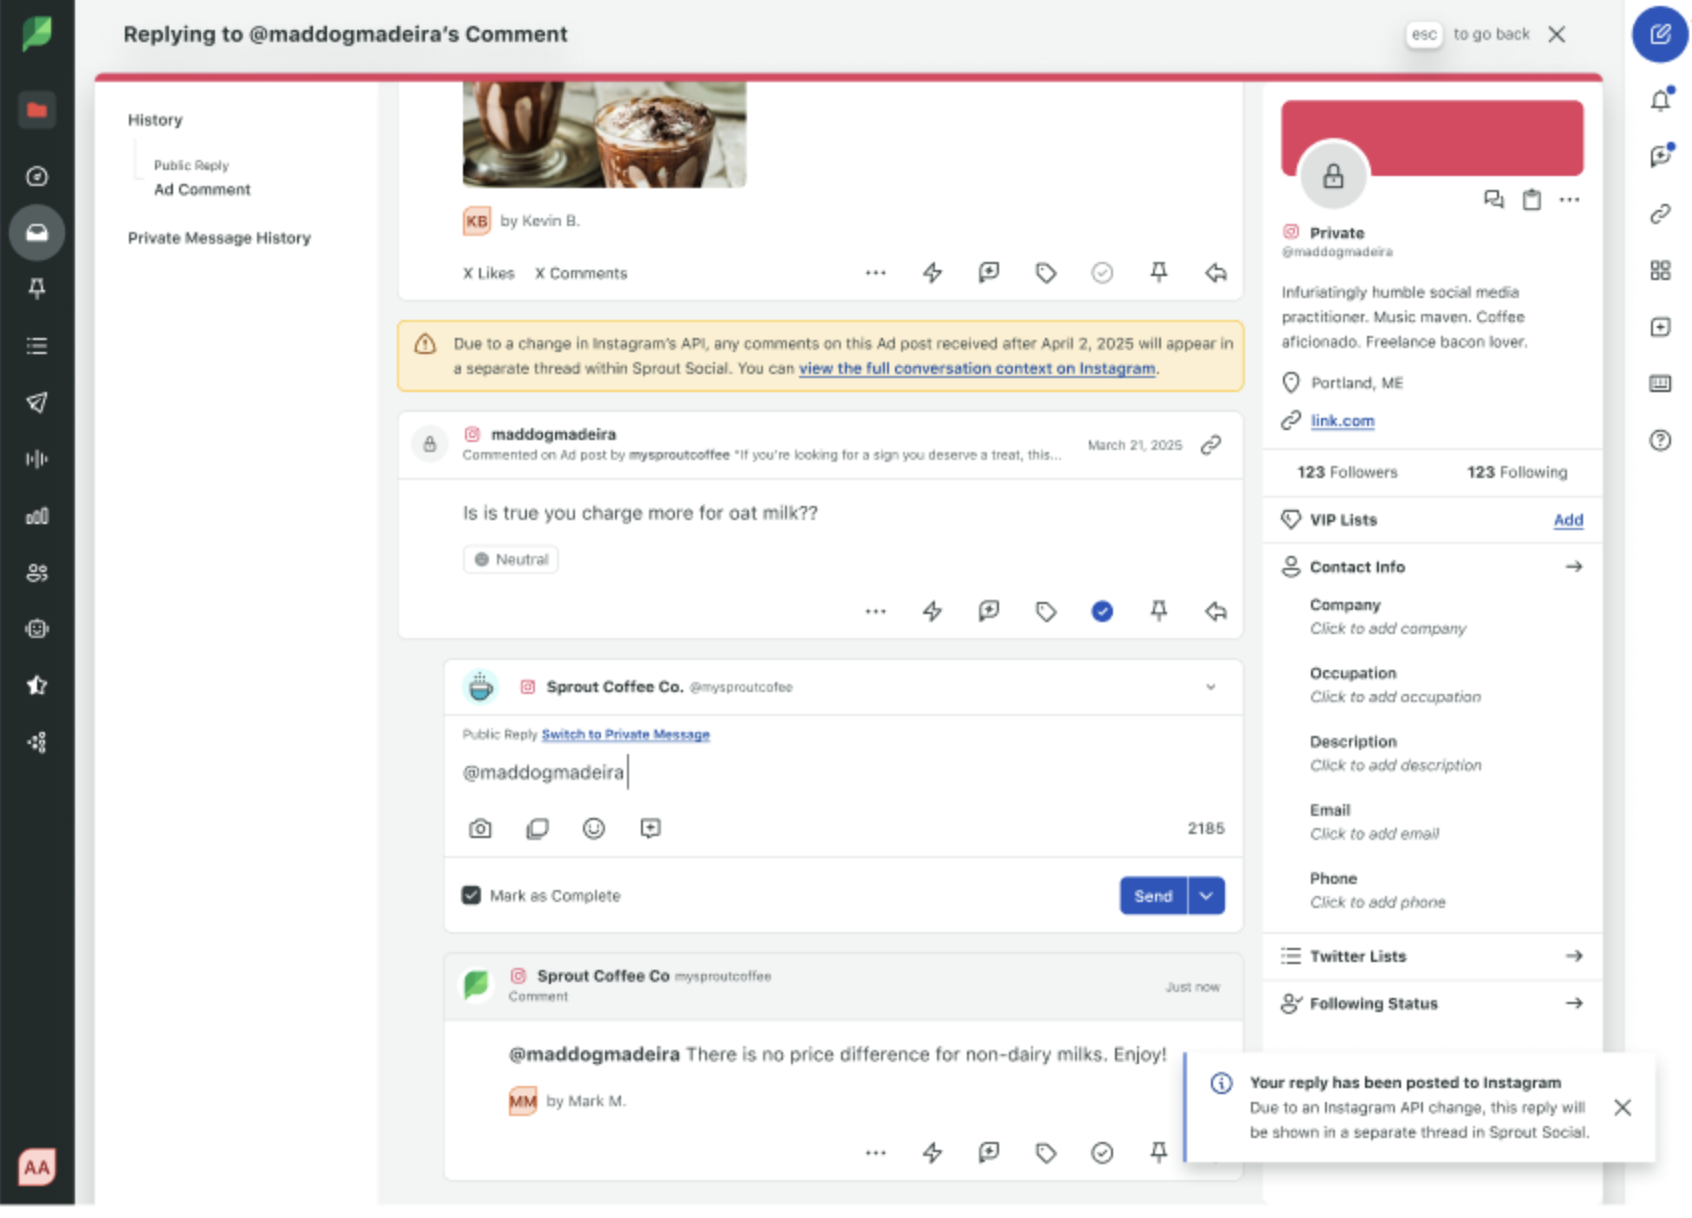Open the pin icon in left sidebar
This screenshot has height=1218, width=1692.
[x=37, y=290]
